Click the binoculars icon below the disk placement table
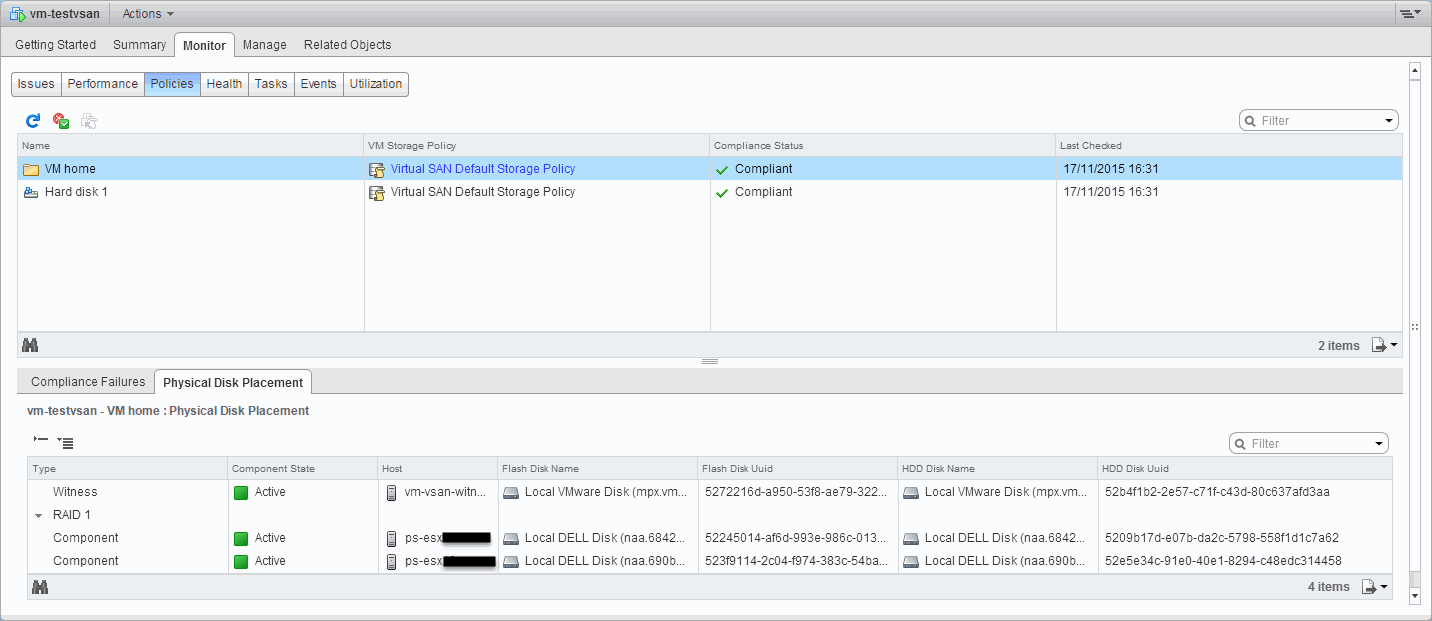Screen dimensions: 1432x621 (40, 587)
